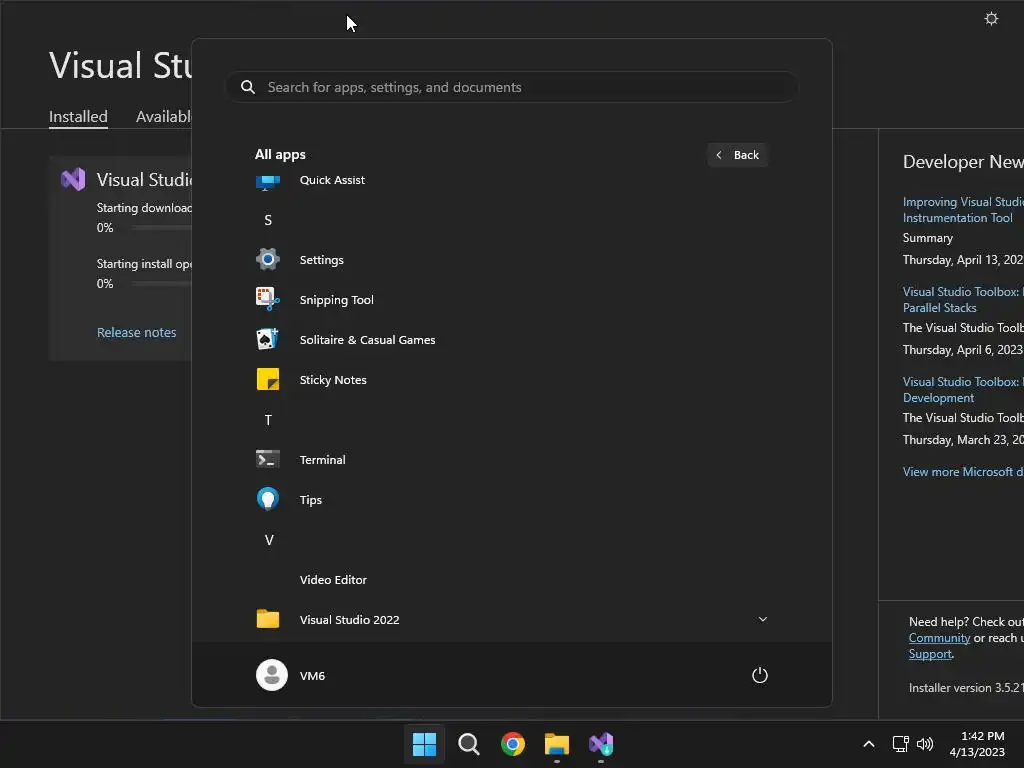
Task: Switch to Available tab in Installer
Action: (164, 117)
